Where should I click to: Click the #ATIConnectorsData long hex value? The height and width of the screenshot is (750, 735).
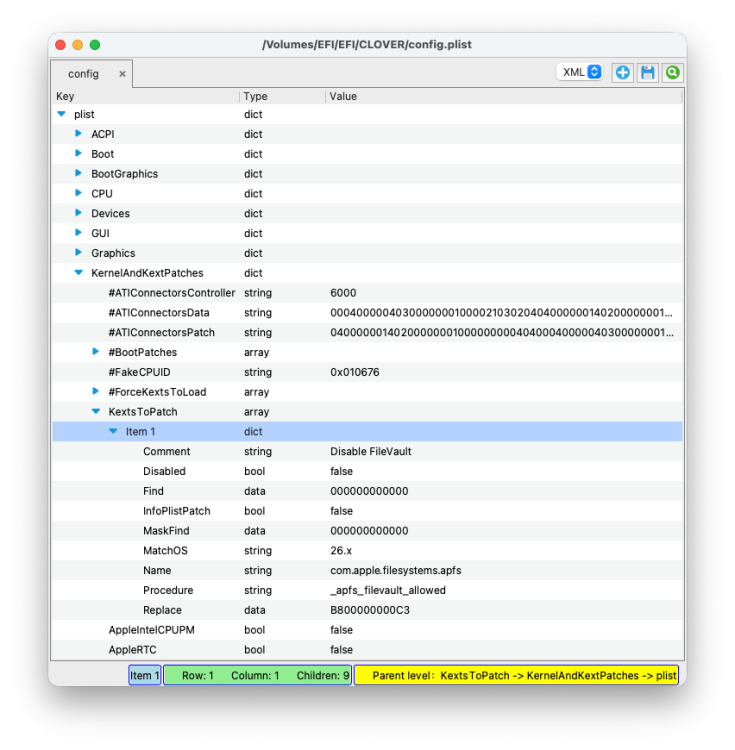pos(501,312)
